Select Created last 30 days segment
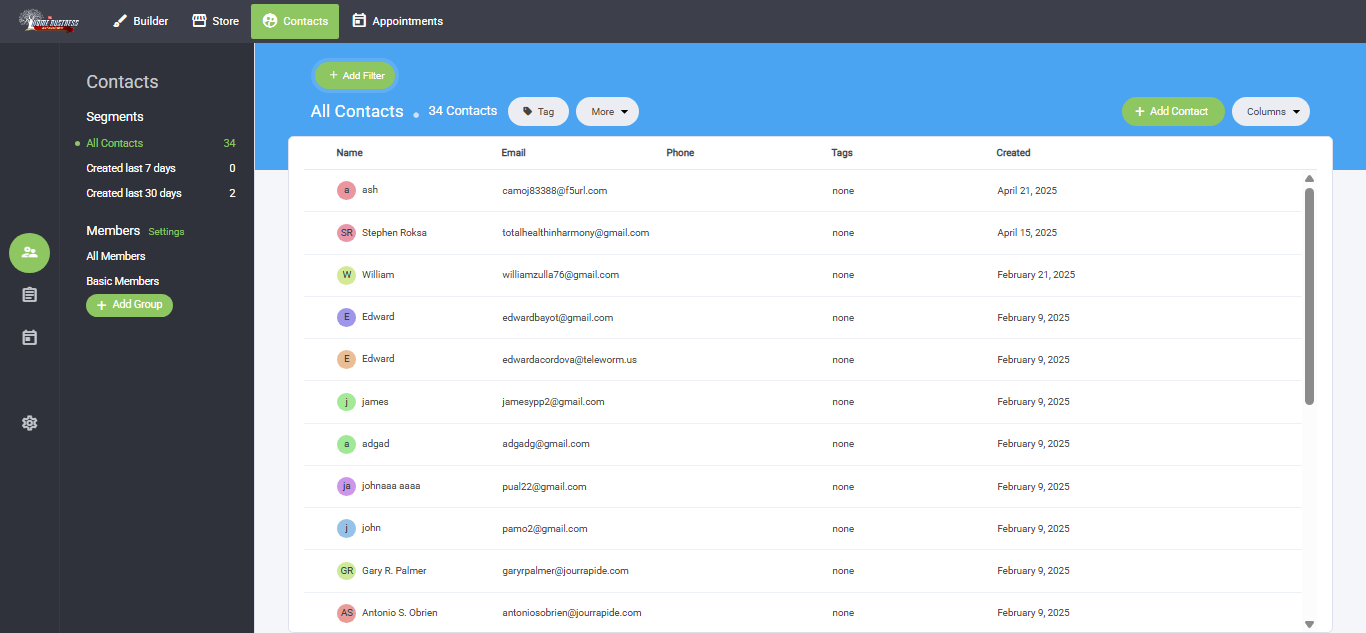The width and height of the screenshot is (1366, 633). (134, 193)
